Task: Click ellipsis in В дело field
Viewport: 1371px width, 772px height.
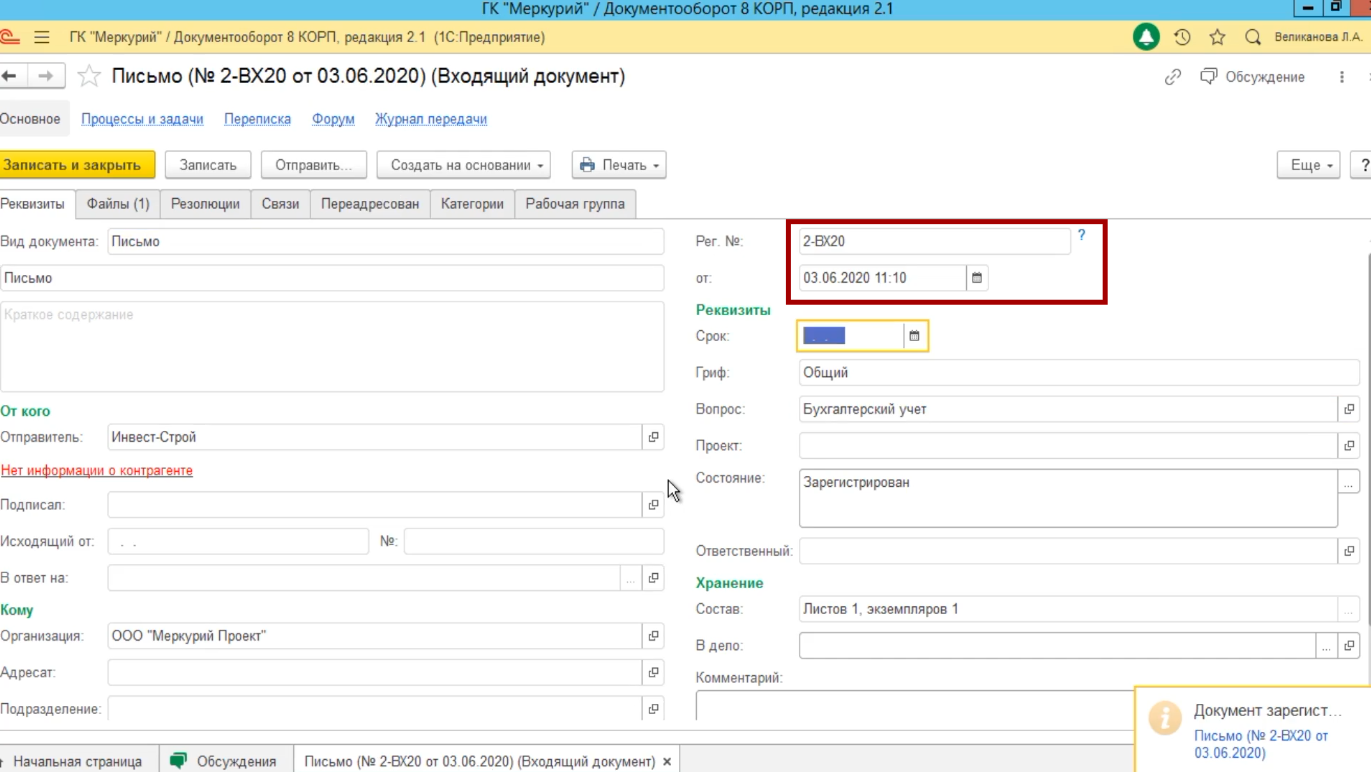Action: pyautogui.click(x=1327, y=646)
